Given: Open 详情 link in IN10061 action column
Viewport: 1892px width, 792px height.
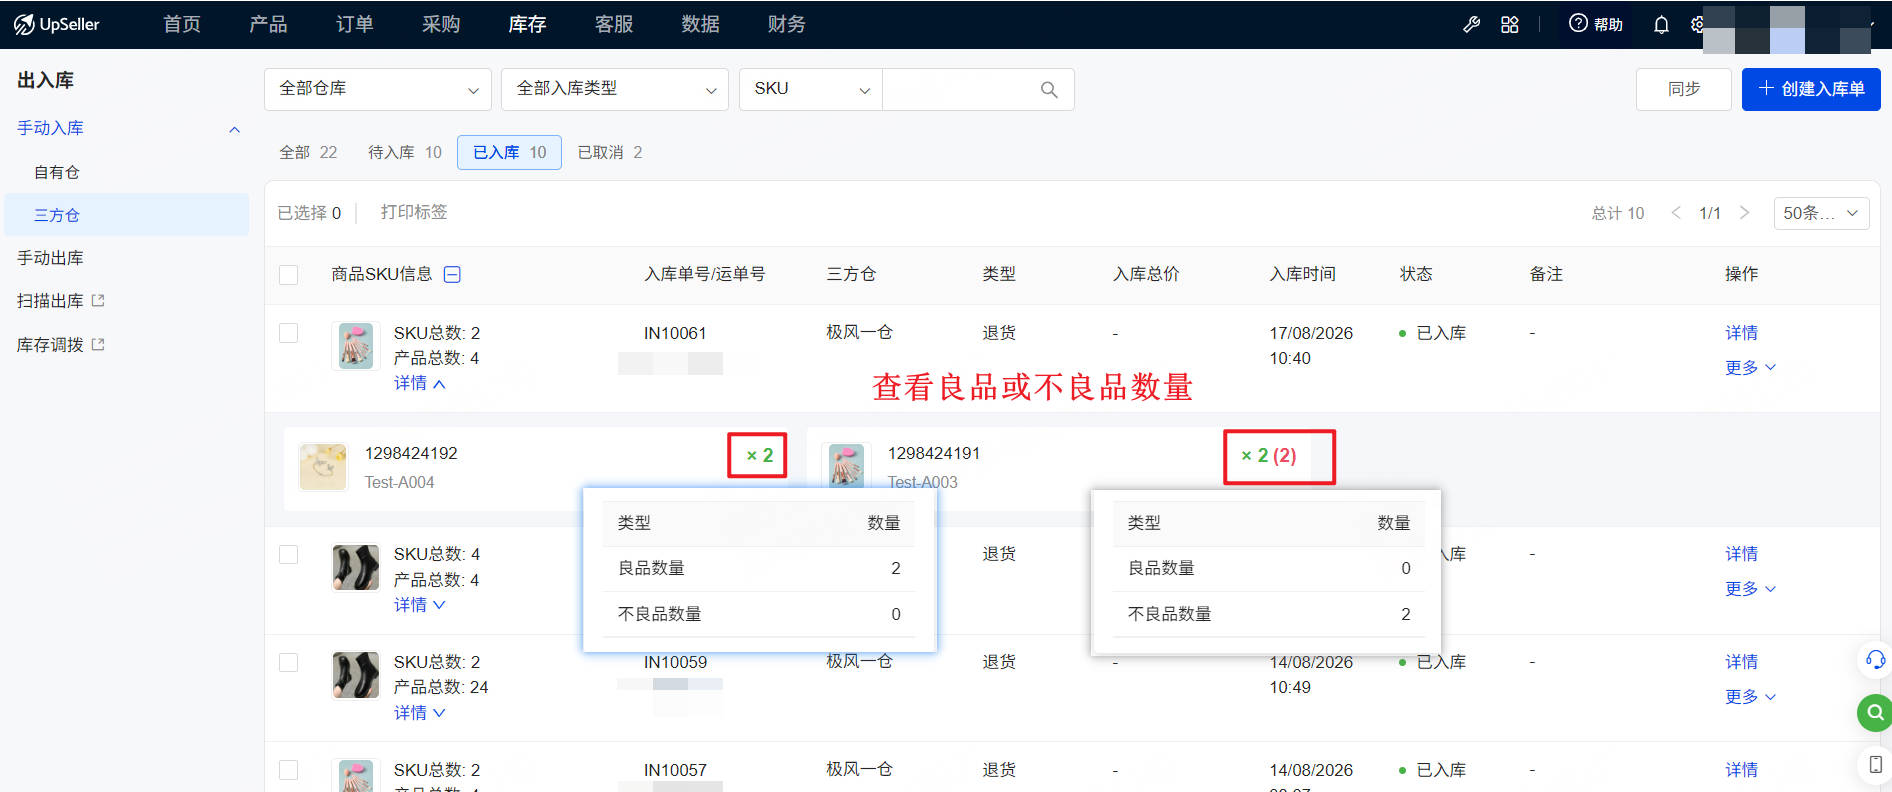Looking at the screenshot, I should tap(1741, 333).
